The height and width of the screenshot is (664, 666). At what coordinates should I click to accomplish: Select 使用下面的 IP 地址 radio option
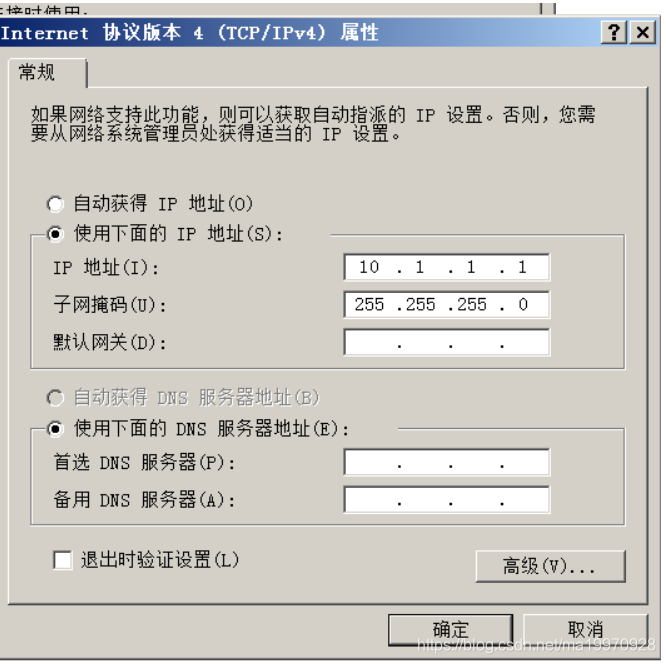point(55,234)
